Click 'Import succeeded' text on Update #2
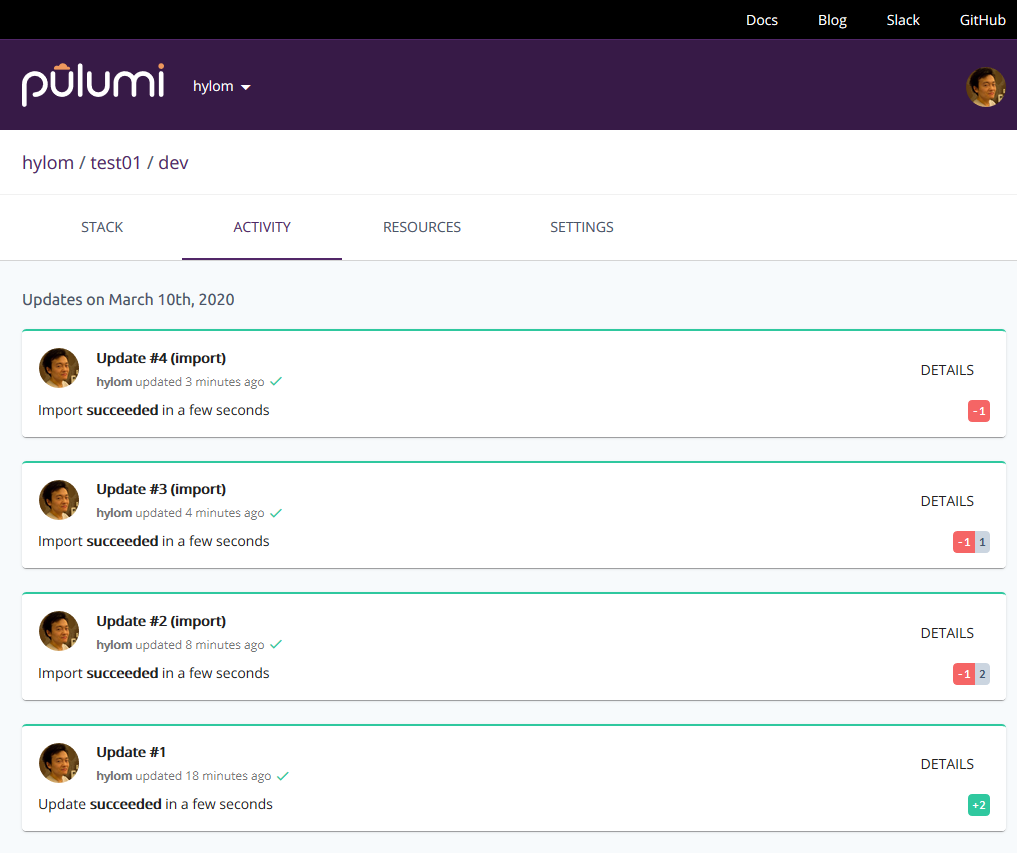Image resolution: width=1017 pixels, height=853 pixels. pyautogui.click(x=98, y=673)
